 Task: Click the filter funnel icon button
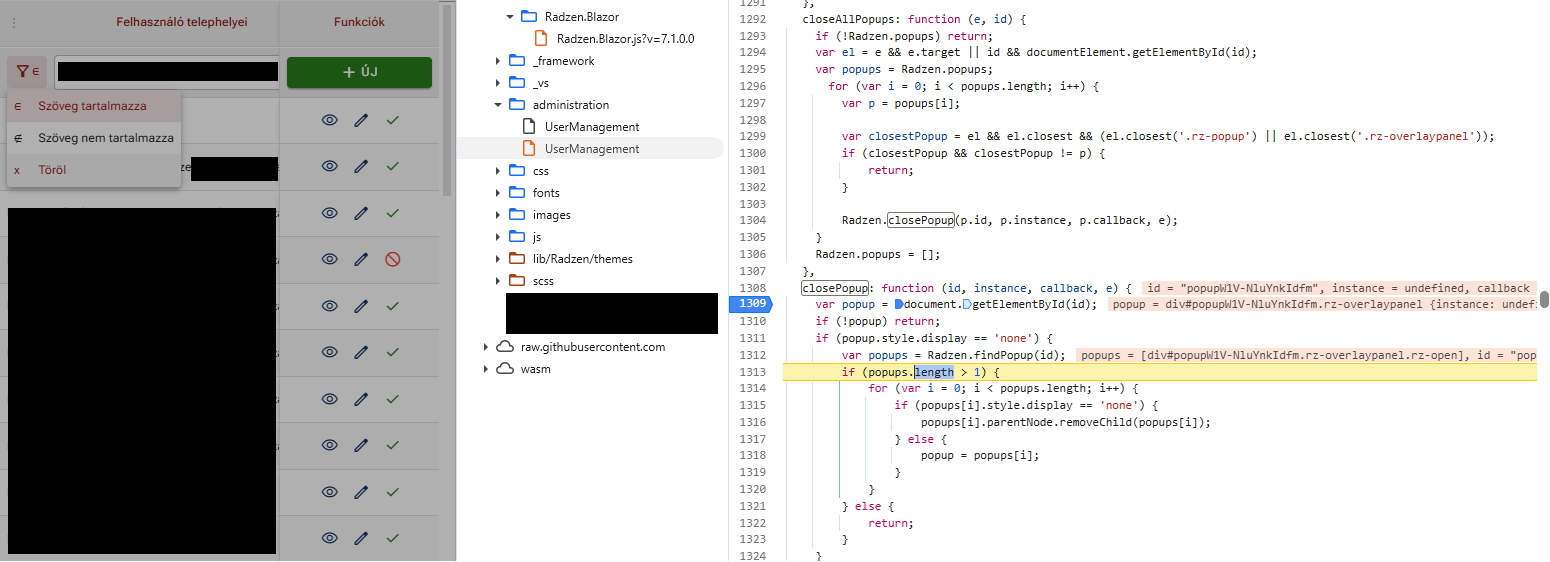pyautogui.click(x=27, y=72)
